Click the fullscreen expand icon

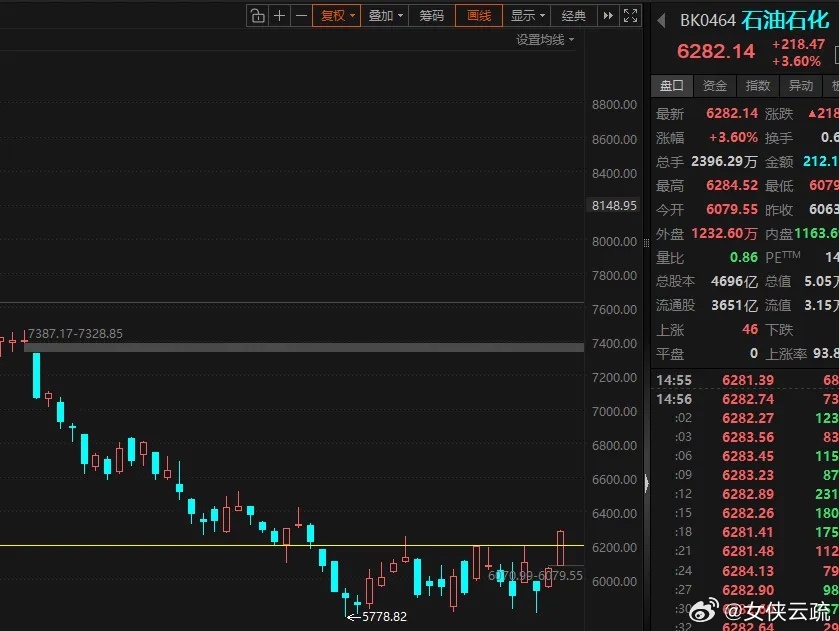630,16
